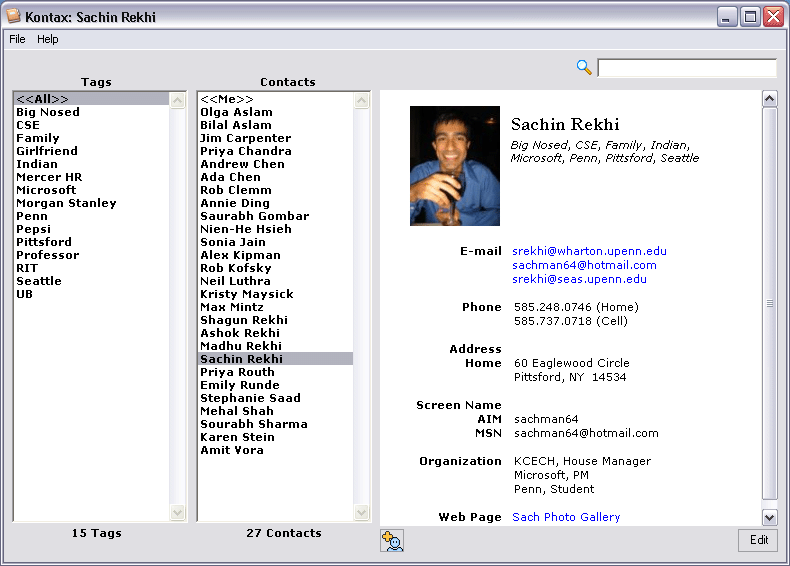Open the Sach Photo Gallery link
Screen dimensions: 790x566
point(566,517)
